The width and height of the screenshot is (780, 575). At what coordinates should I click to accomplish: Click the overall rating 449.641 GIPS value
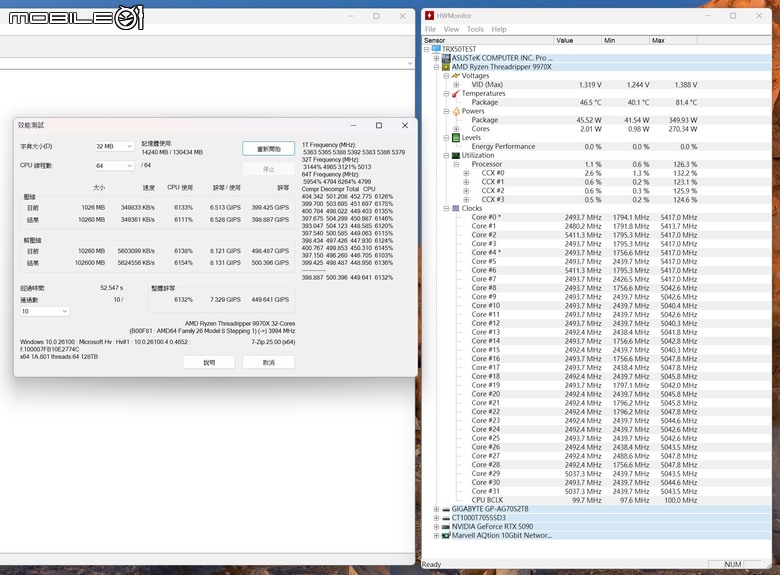(270, 299)
